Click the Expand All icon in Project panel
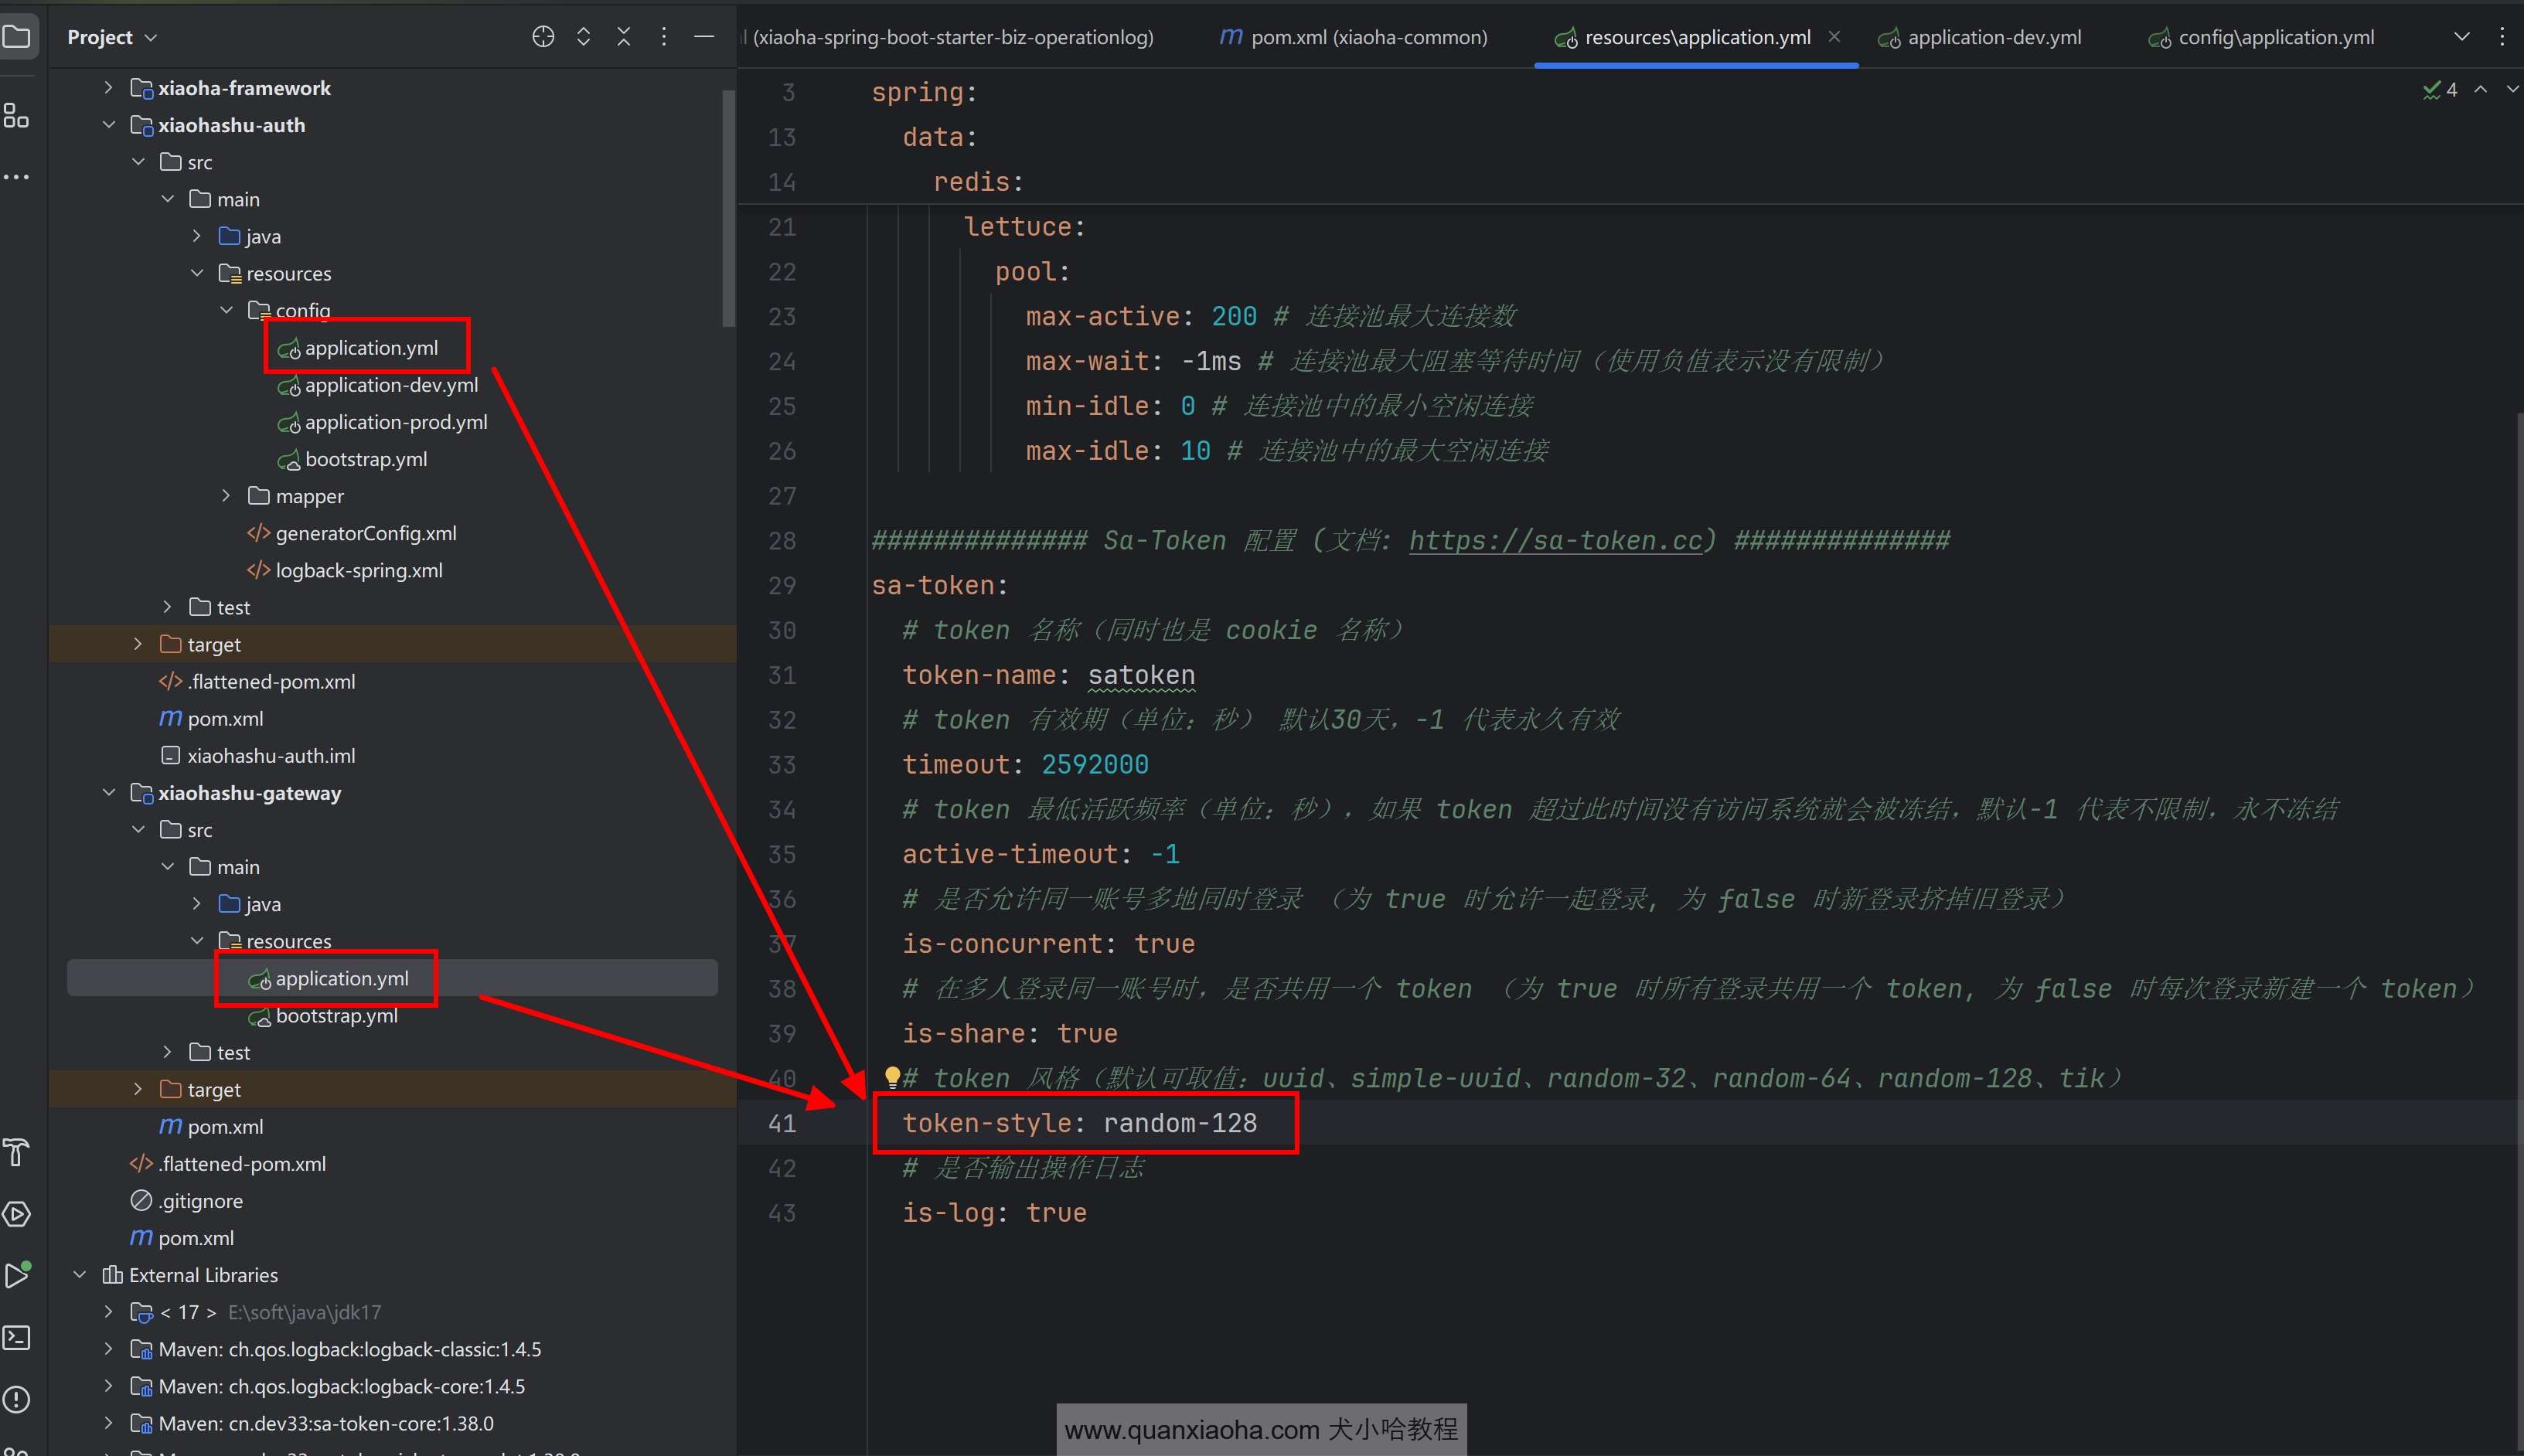 583,37
